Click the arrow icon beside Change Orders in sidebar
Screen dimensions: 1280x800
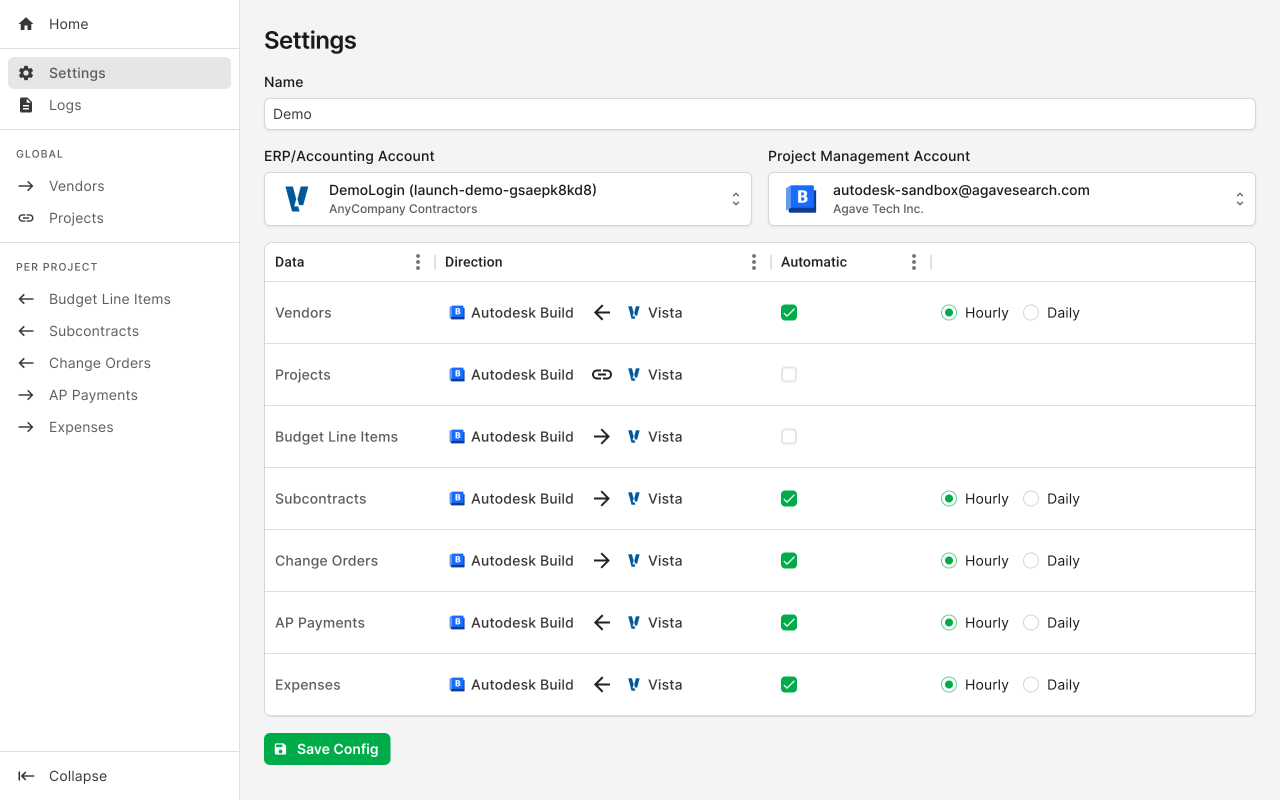tap(26, 363)
